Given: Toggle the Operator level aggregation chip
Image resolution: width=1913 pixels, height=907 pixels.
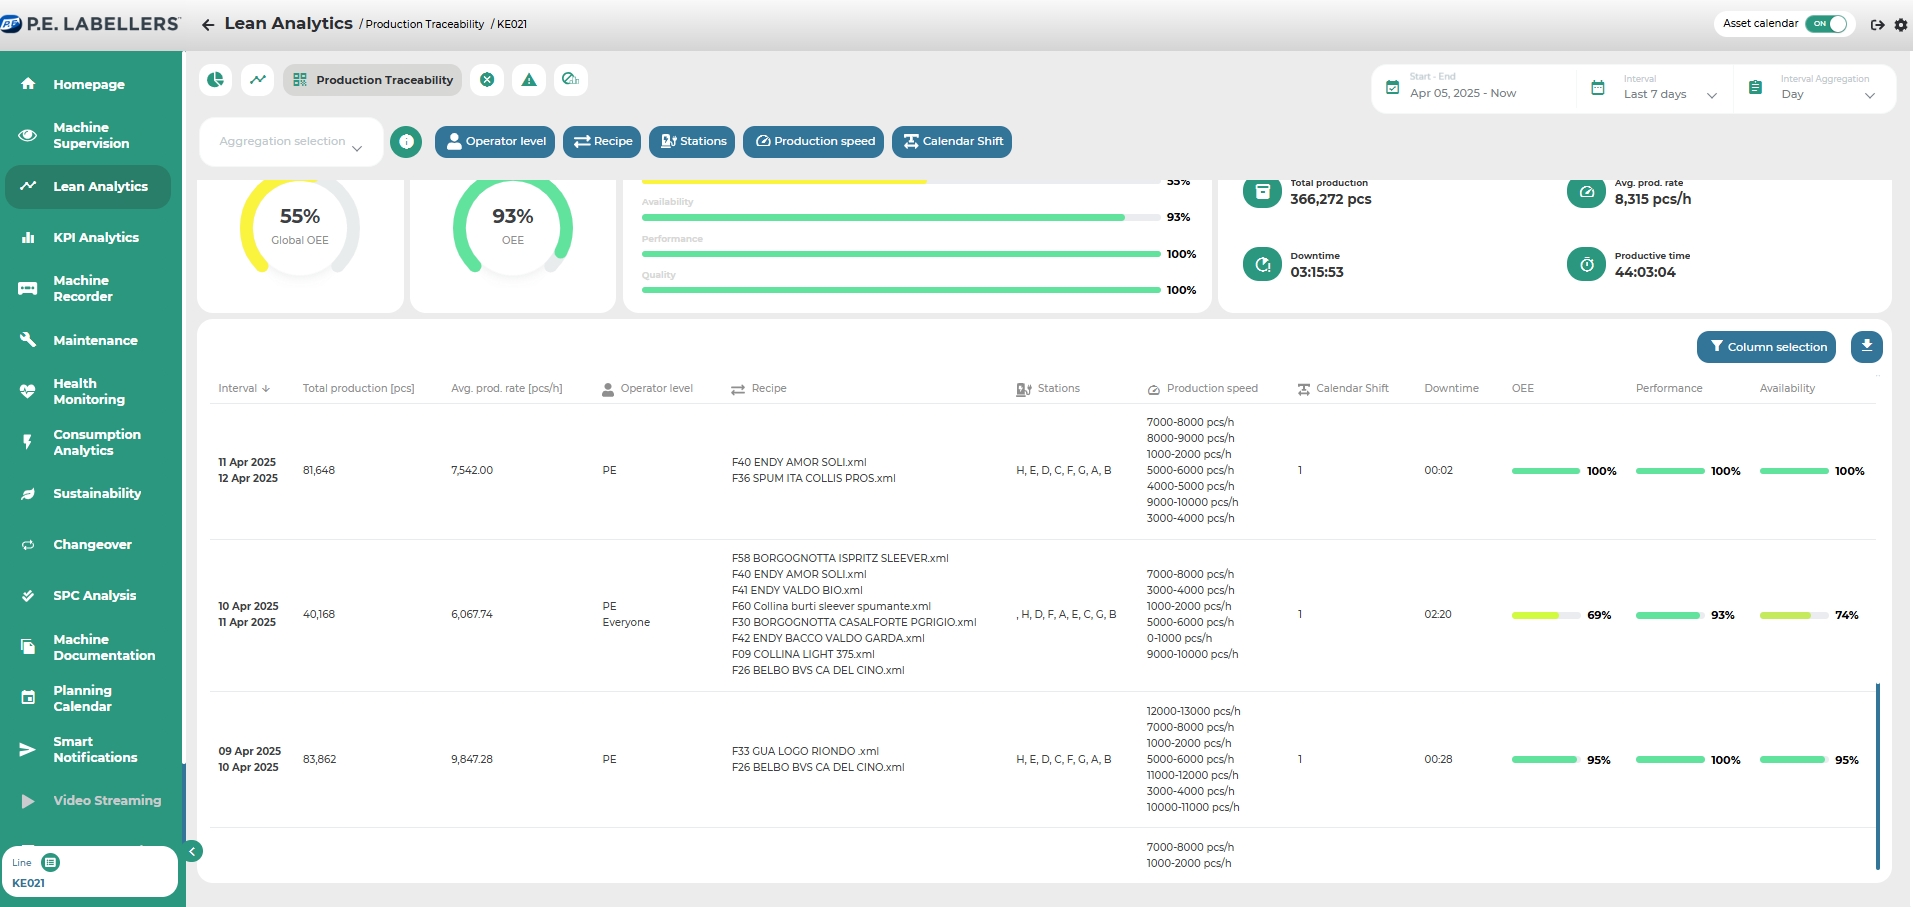Looking at the screenshot, I should [495, 142].
